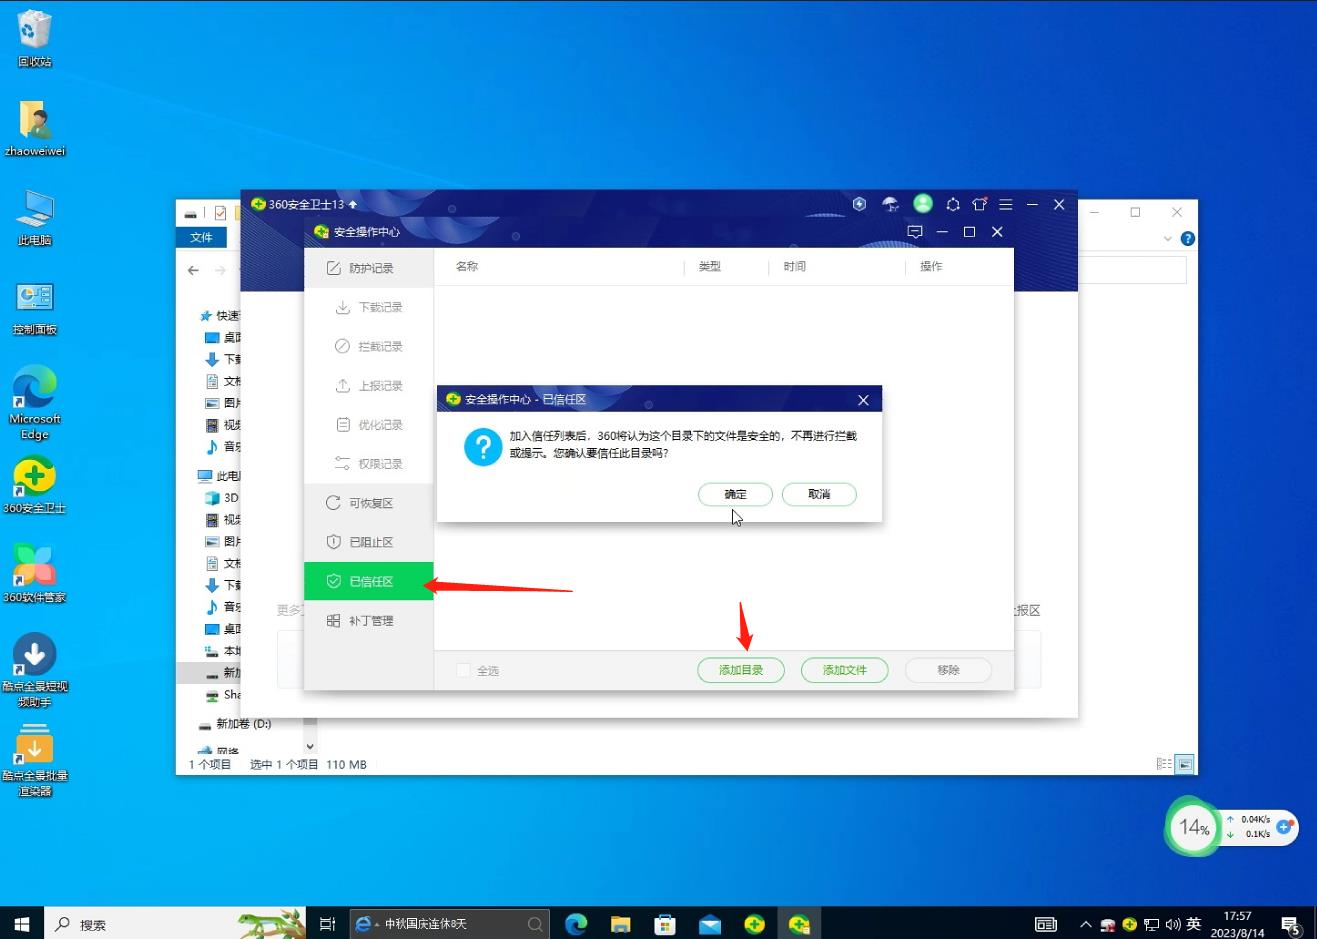Switch to the 已阻止区 section
The width and height of the screenshot is (1317, 939).
point(369,542)
